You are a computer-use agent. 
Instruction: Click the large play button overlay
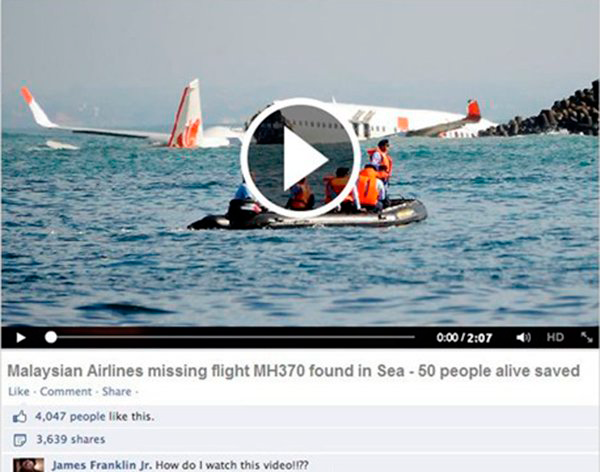pos(300,158)
